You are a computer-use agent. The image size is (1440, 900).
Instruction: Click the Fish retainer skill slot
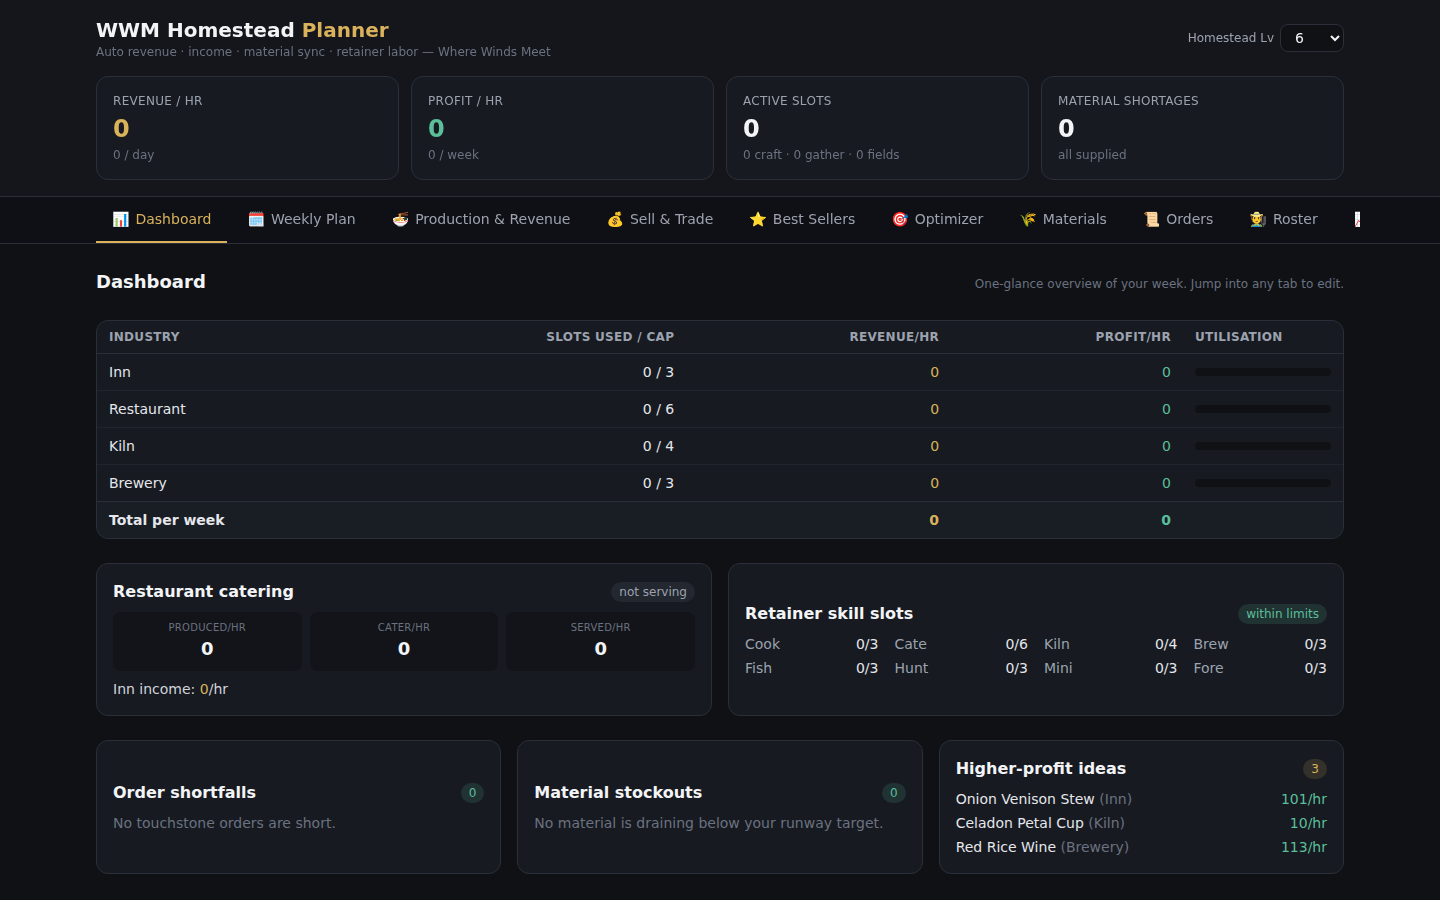click(811, 668)
